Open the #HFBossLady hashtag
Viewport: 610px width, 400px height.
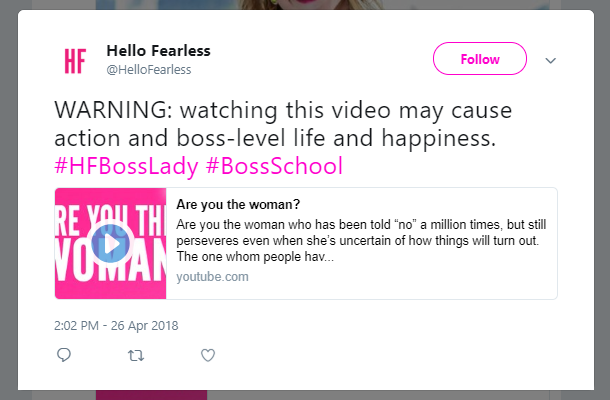pos(126,166)
